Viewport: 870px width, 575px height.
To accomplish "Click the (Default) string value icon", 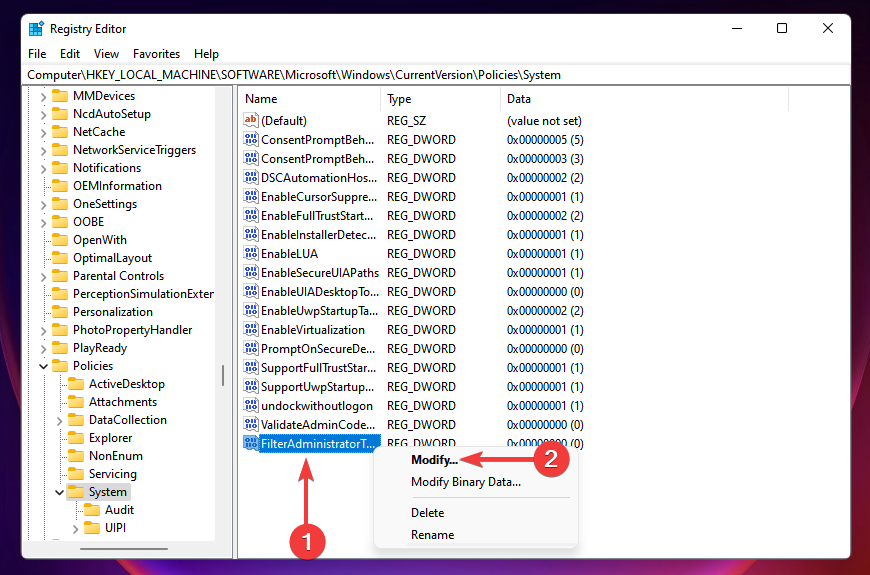I will click(x=251, y=120).
